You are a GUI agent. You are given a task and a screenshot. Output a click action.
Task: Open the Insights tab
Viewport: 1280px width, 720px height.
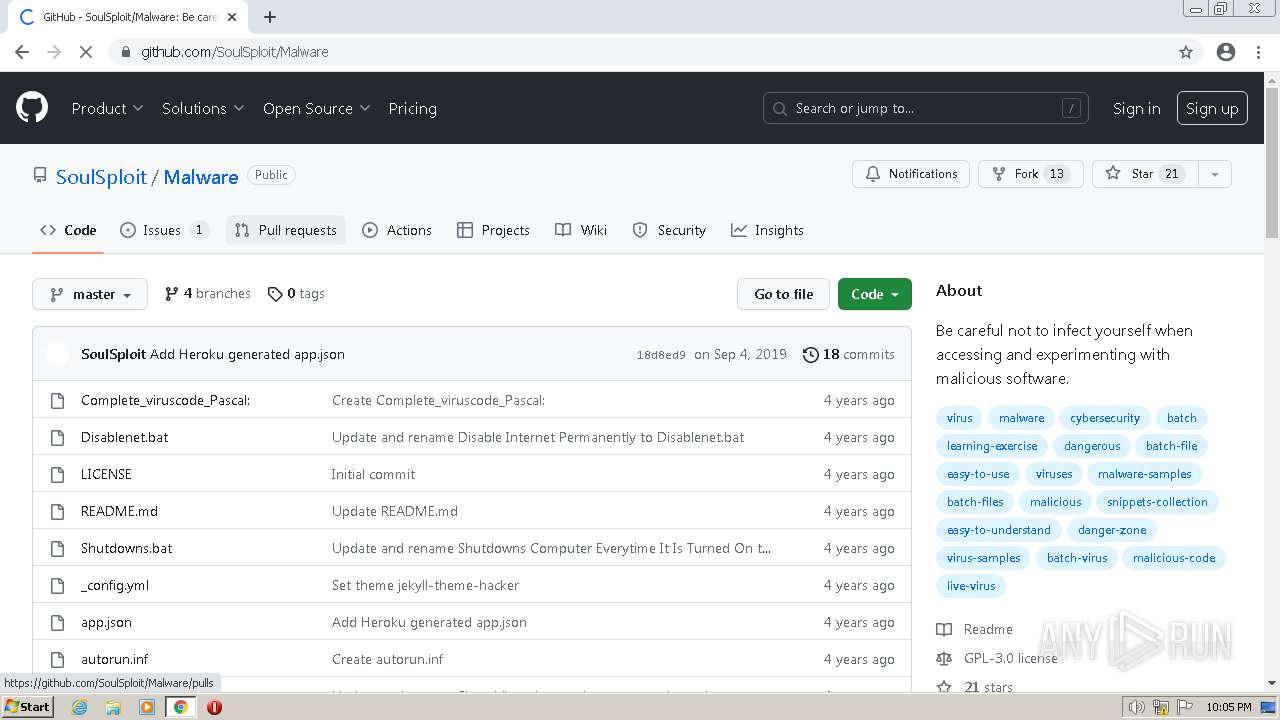[x=767, y=230]
